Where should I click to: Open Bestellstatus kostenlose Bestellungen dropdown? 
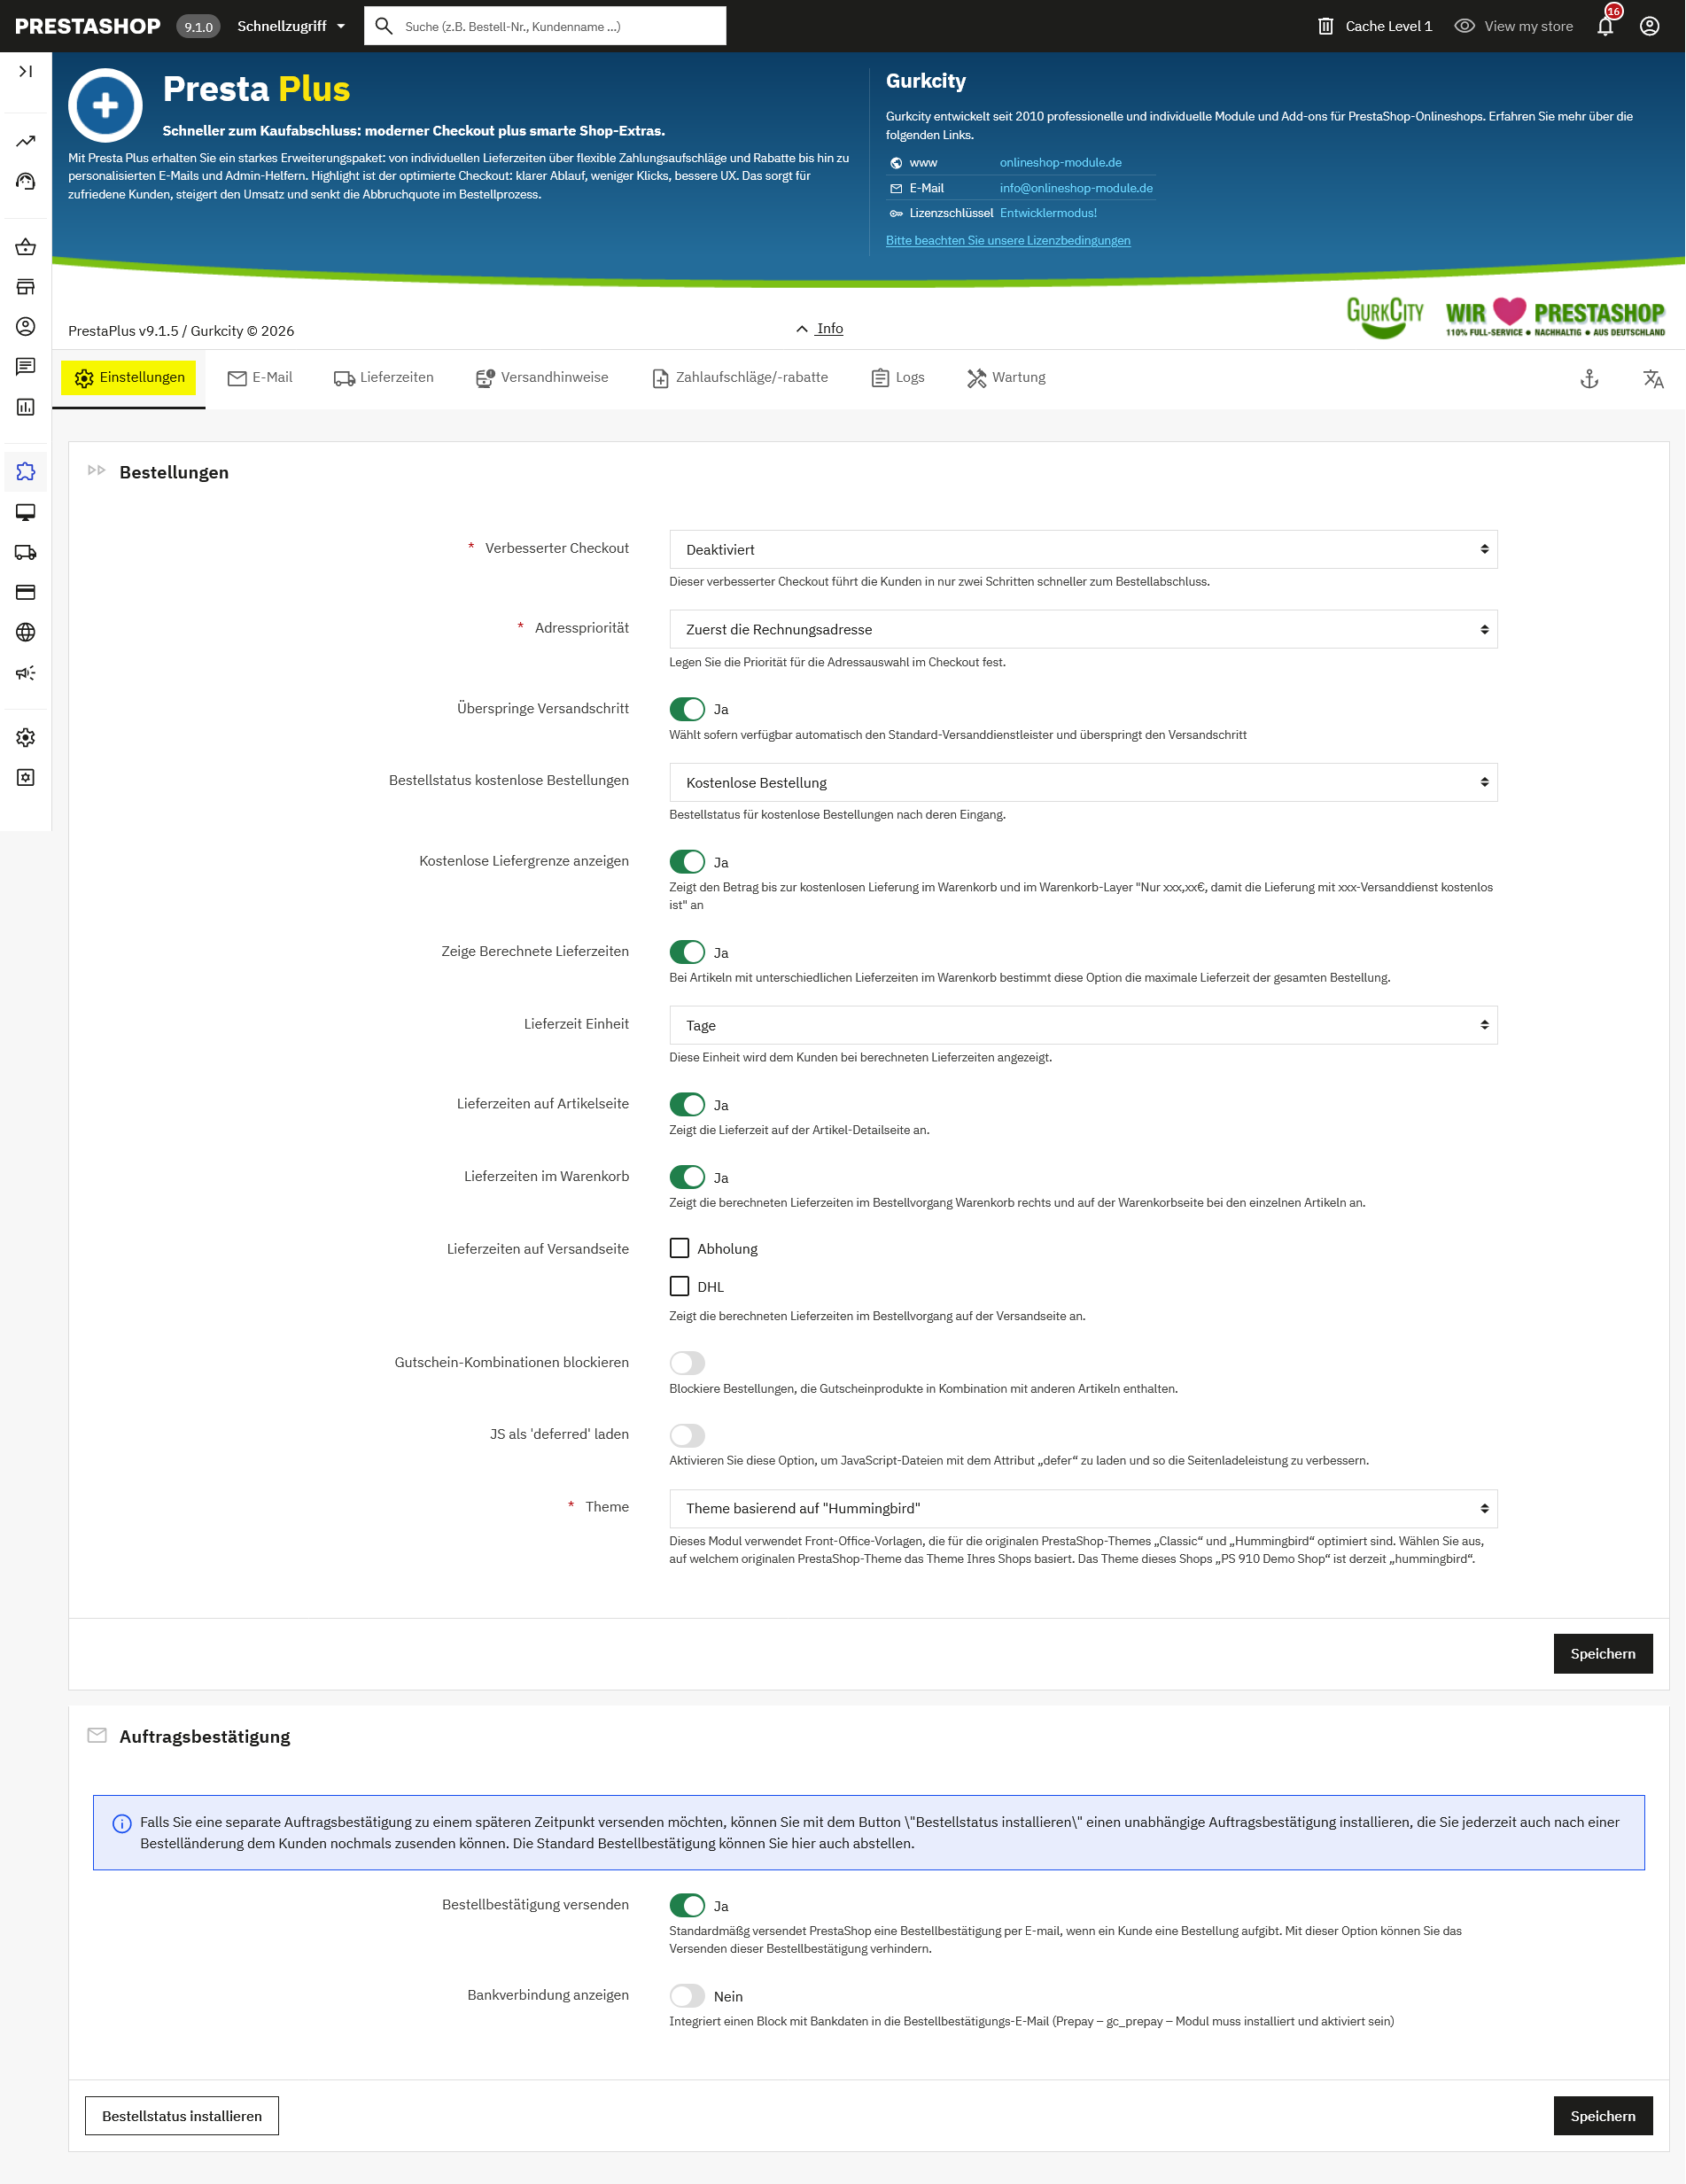1084,782
